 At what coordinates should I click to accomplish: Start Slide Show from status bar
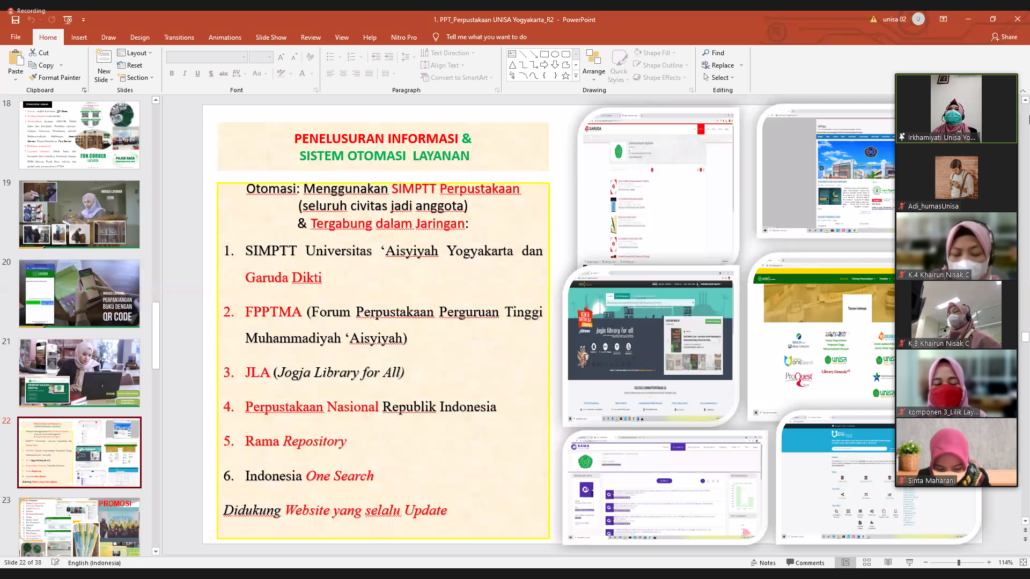pyautogui.click(x=909, y=563)
